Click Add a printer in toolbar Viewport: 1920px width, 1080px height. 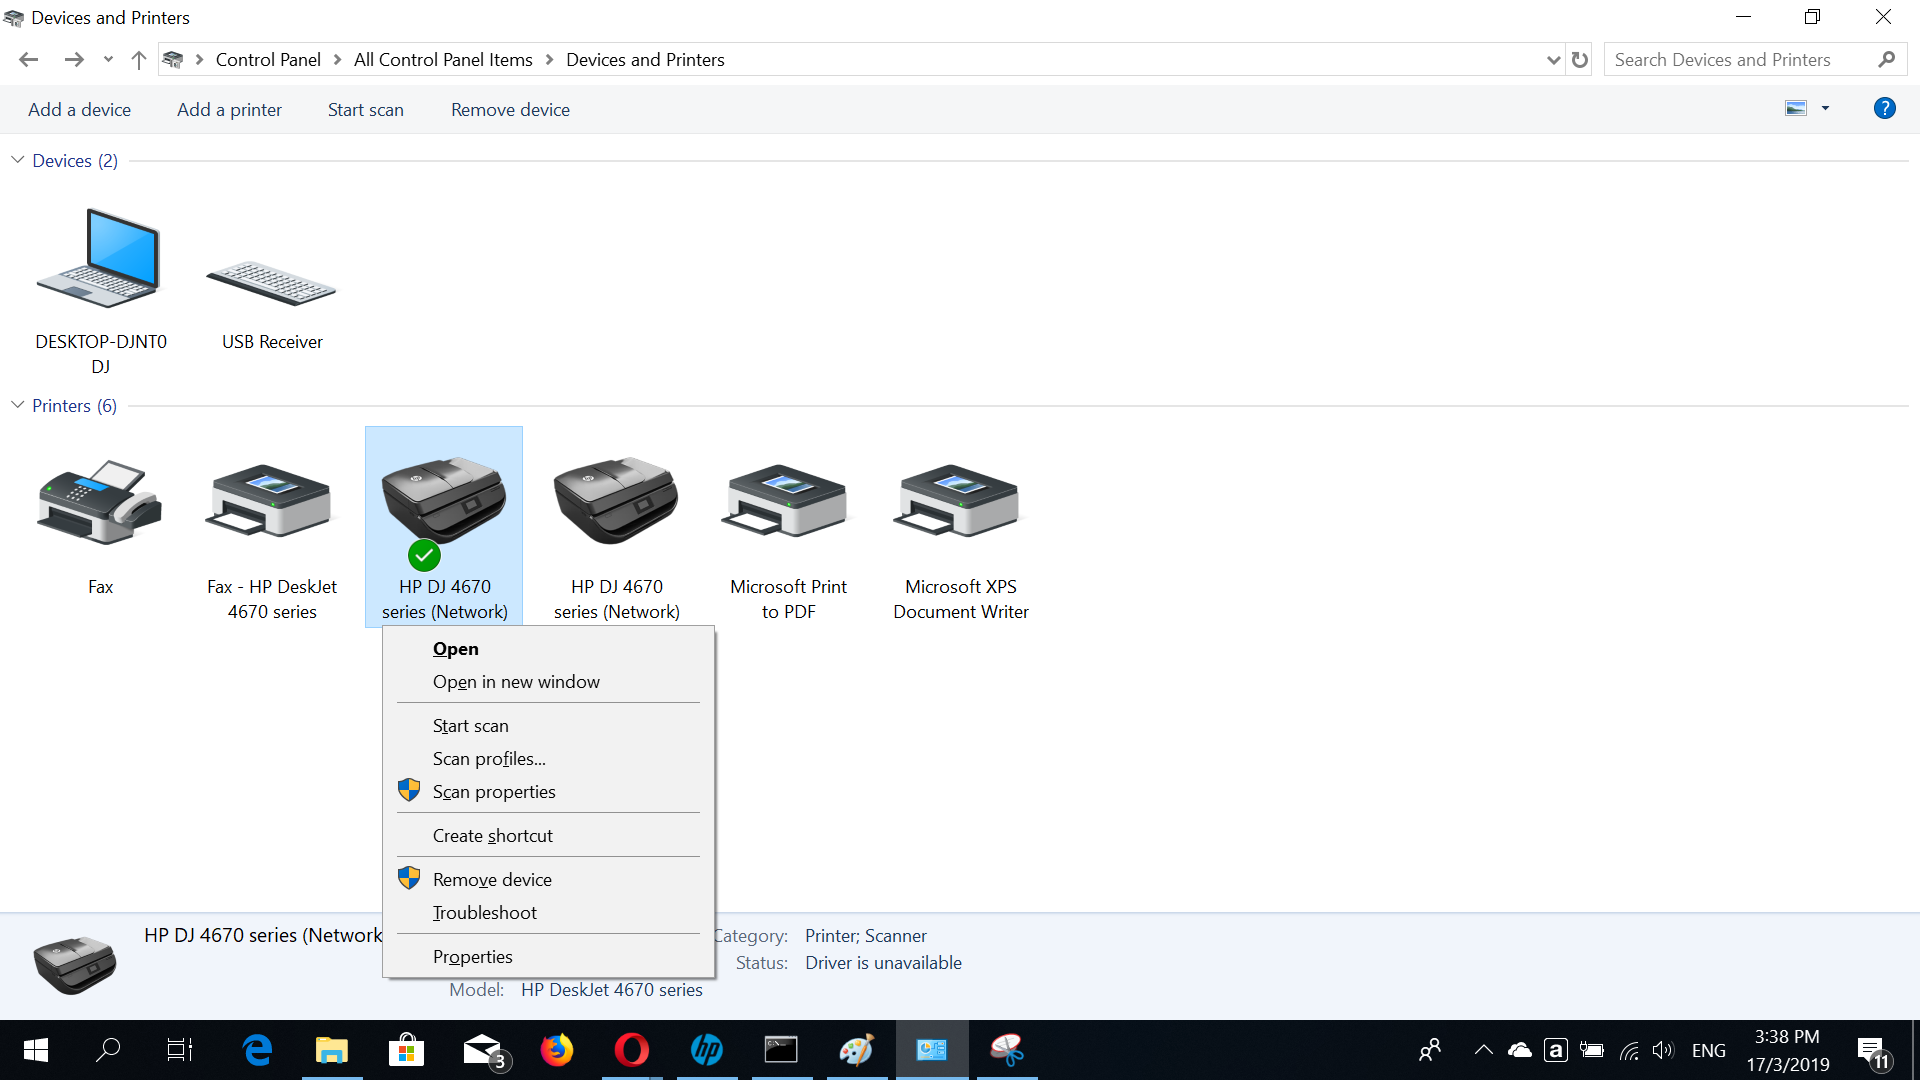point(229,110)
